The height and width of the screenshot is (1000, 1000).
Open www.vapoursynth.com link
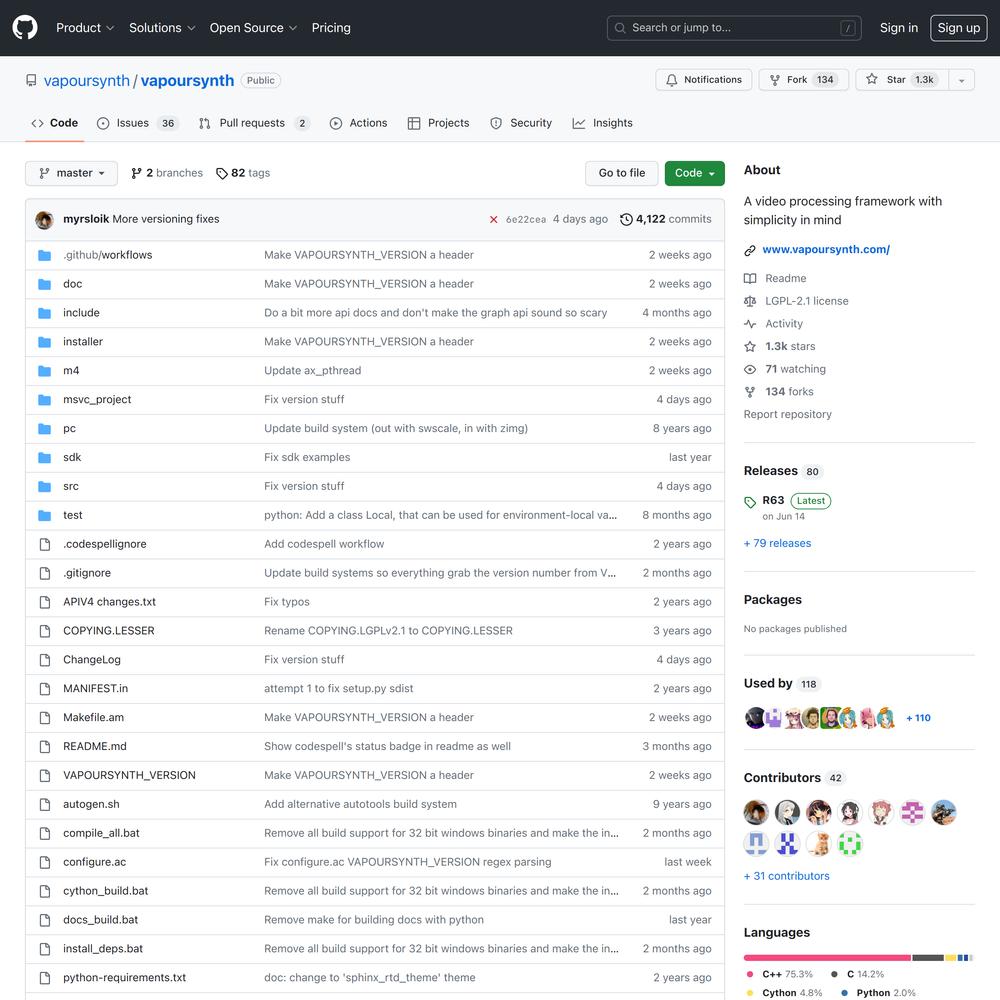(x=826, y=250)
